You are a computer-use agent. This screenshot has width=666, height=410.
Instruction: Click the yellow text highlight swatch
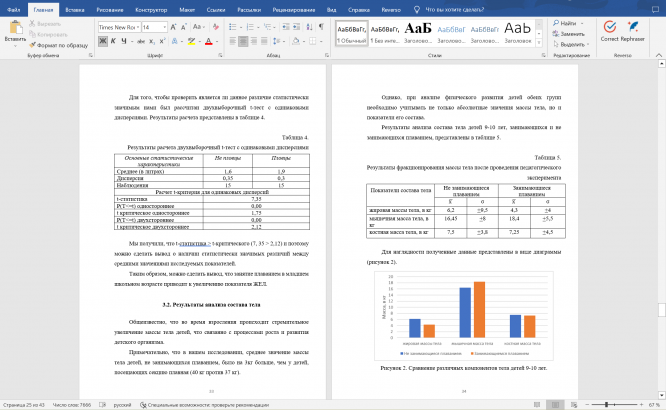[192, 41]
